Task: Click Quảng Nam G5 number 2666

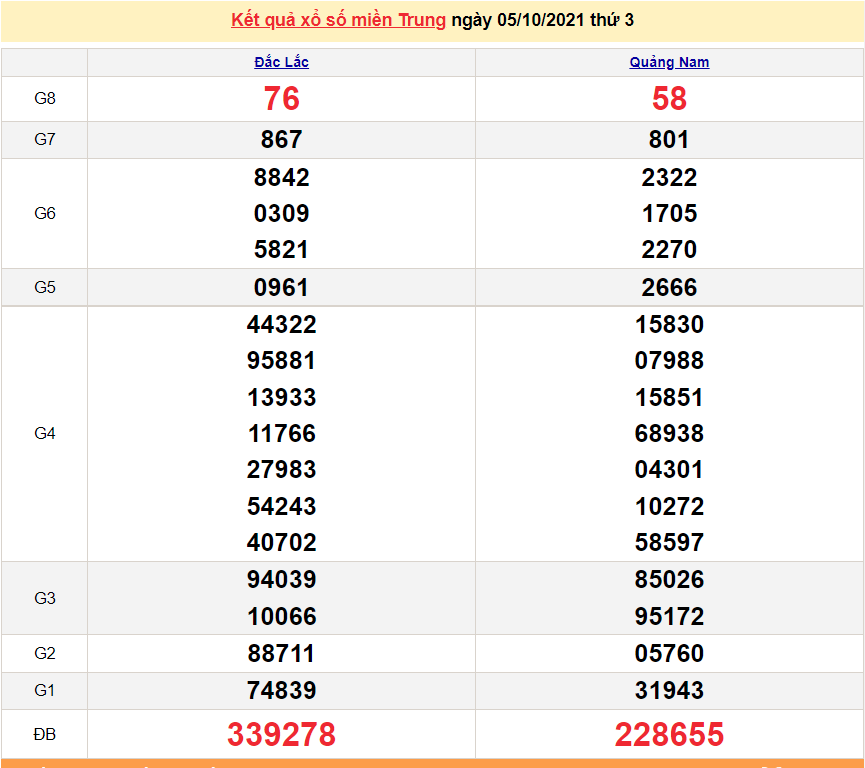Action: pos(669,287)
